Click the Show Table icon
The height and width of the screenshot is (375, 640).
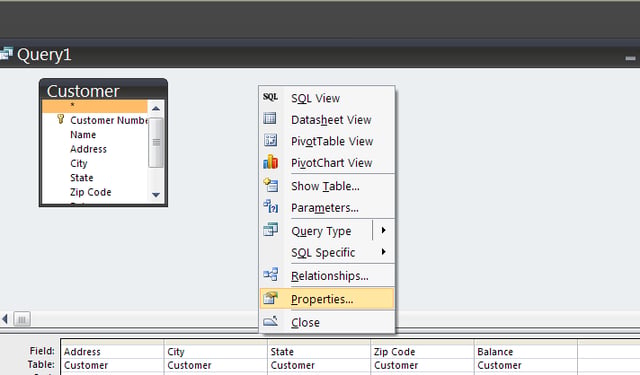270,185
